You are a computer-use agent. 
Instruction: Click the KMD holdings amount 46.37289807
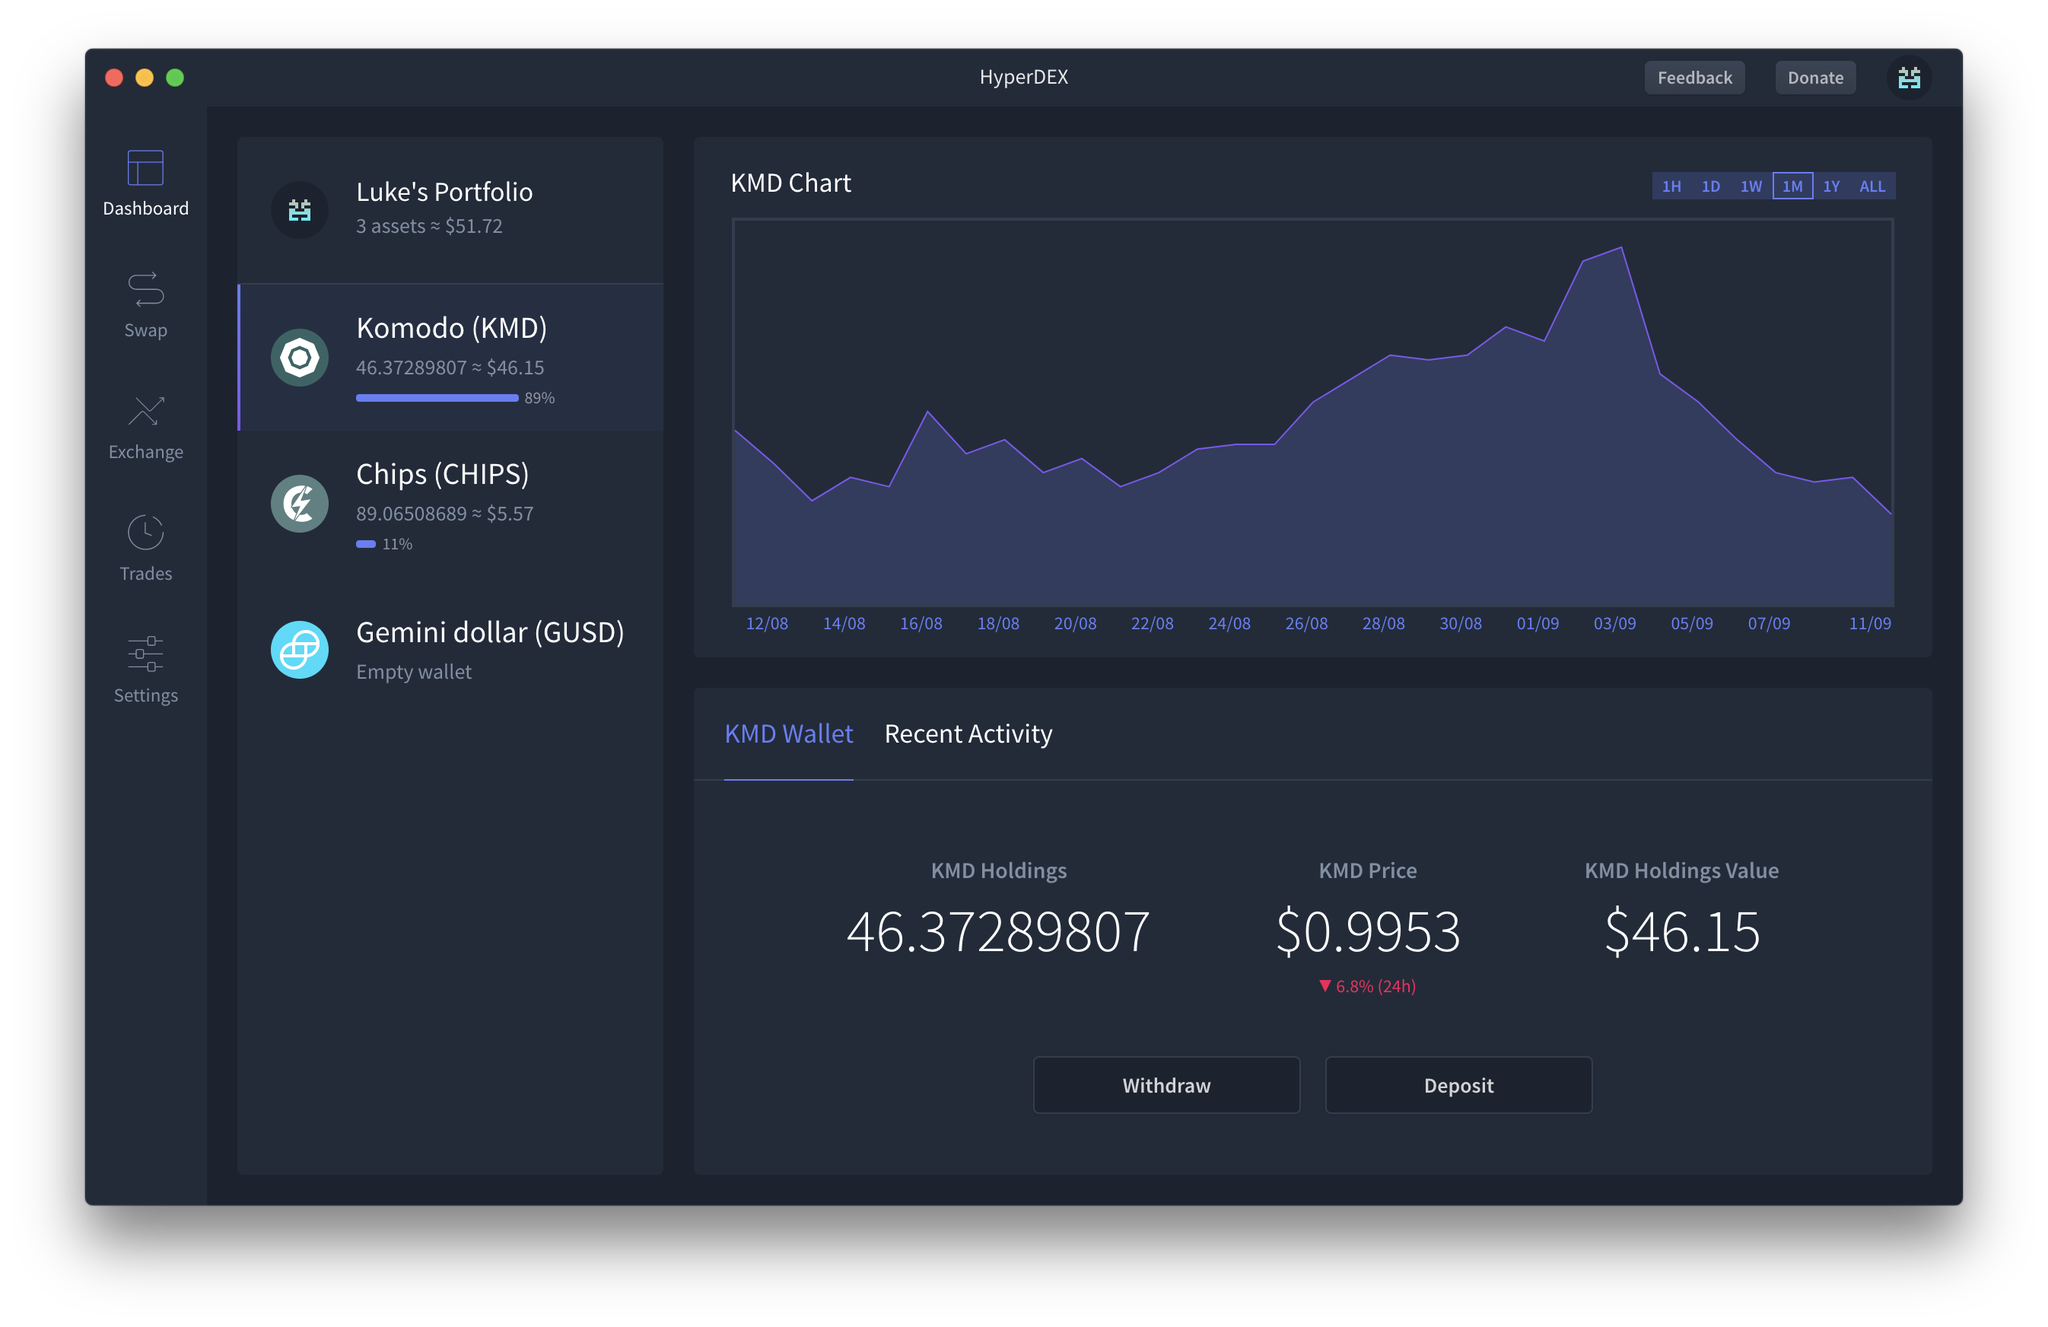point(998,931)
